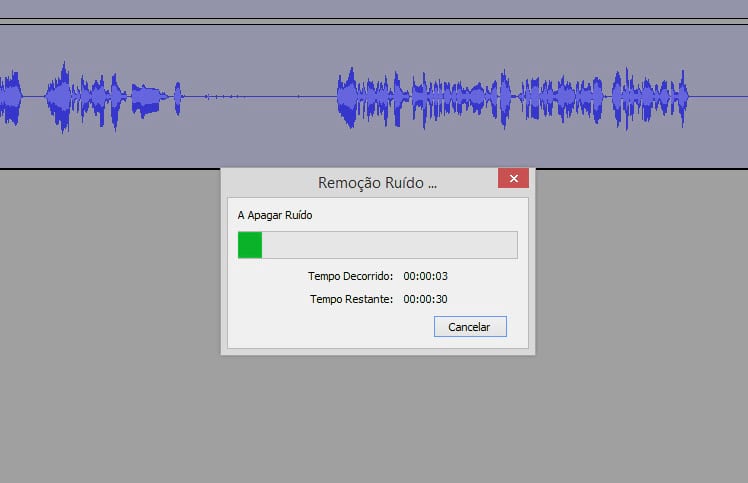The width and height of the screenshot is (748, 483).
Task: Click the green noise removal progress bar
Action: click(377, 245)
